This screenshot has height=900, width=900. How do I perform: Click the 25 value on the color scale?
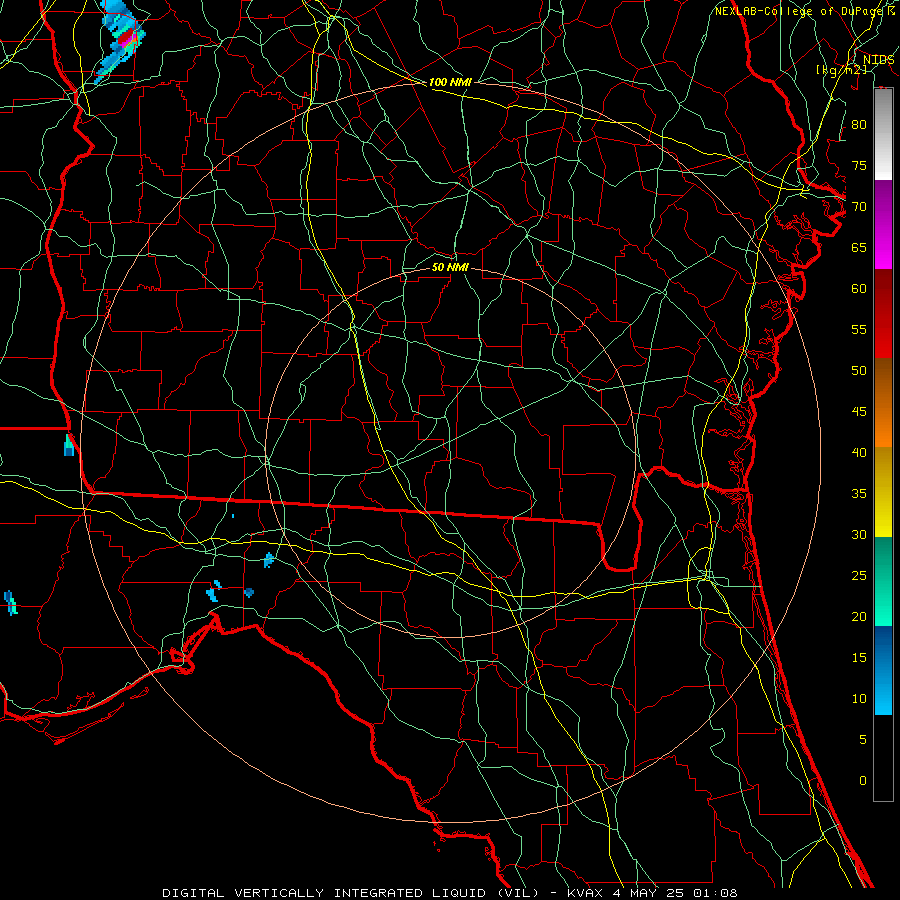pos(859,576)
